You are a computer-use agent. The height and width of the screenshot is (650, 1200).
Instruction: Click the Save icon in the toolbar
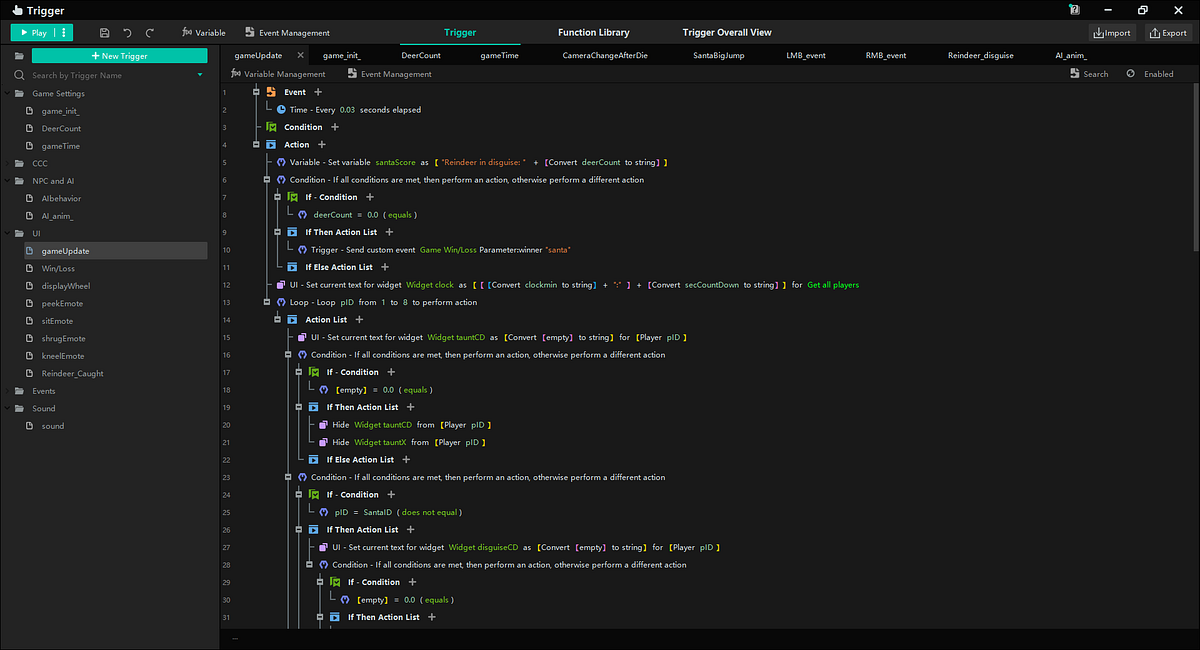(x=104, y=32)
